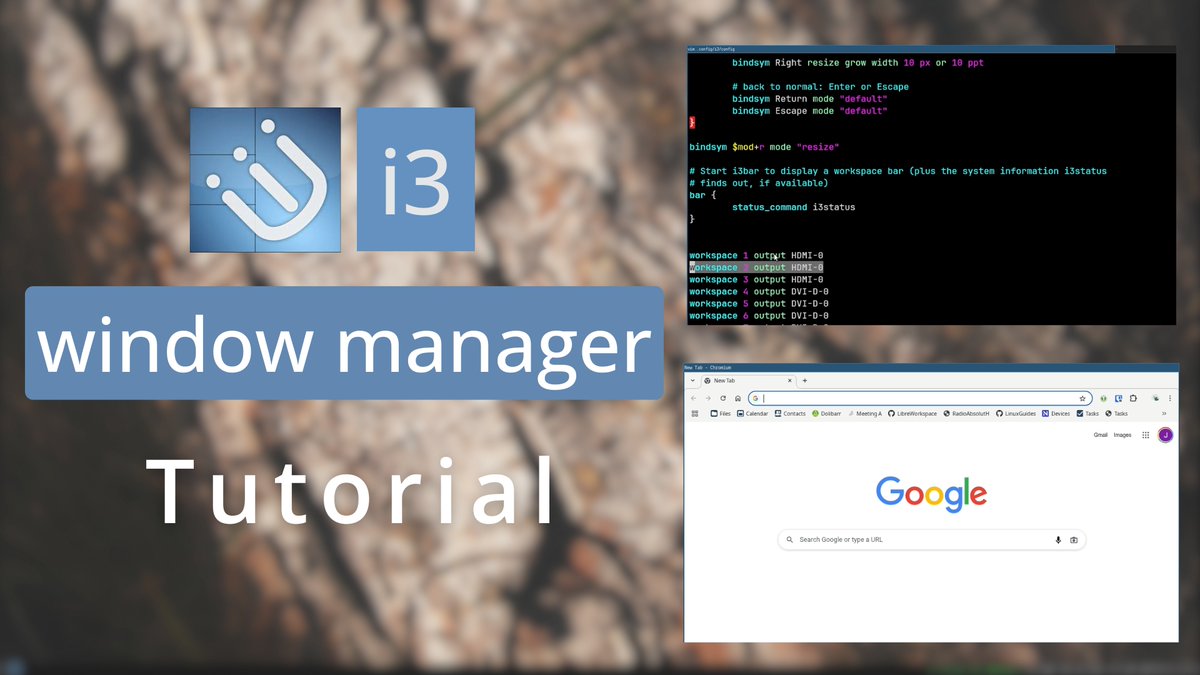The height and width of the screenshot is (675, 1200).
Task: Bookmark this page with the star icon
Action: point(1082,398)
